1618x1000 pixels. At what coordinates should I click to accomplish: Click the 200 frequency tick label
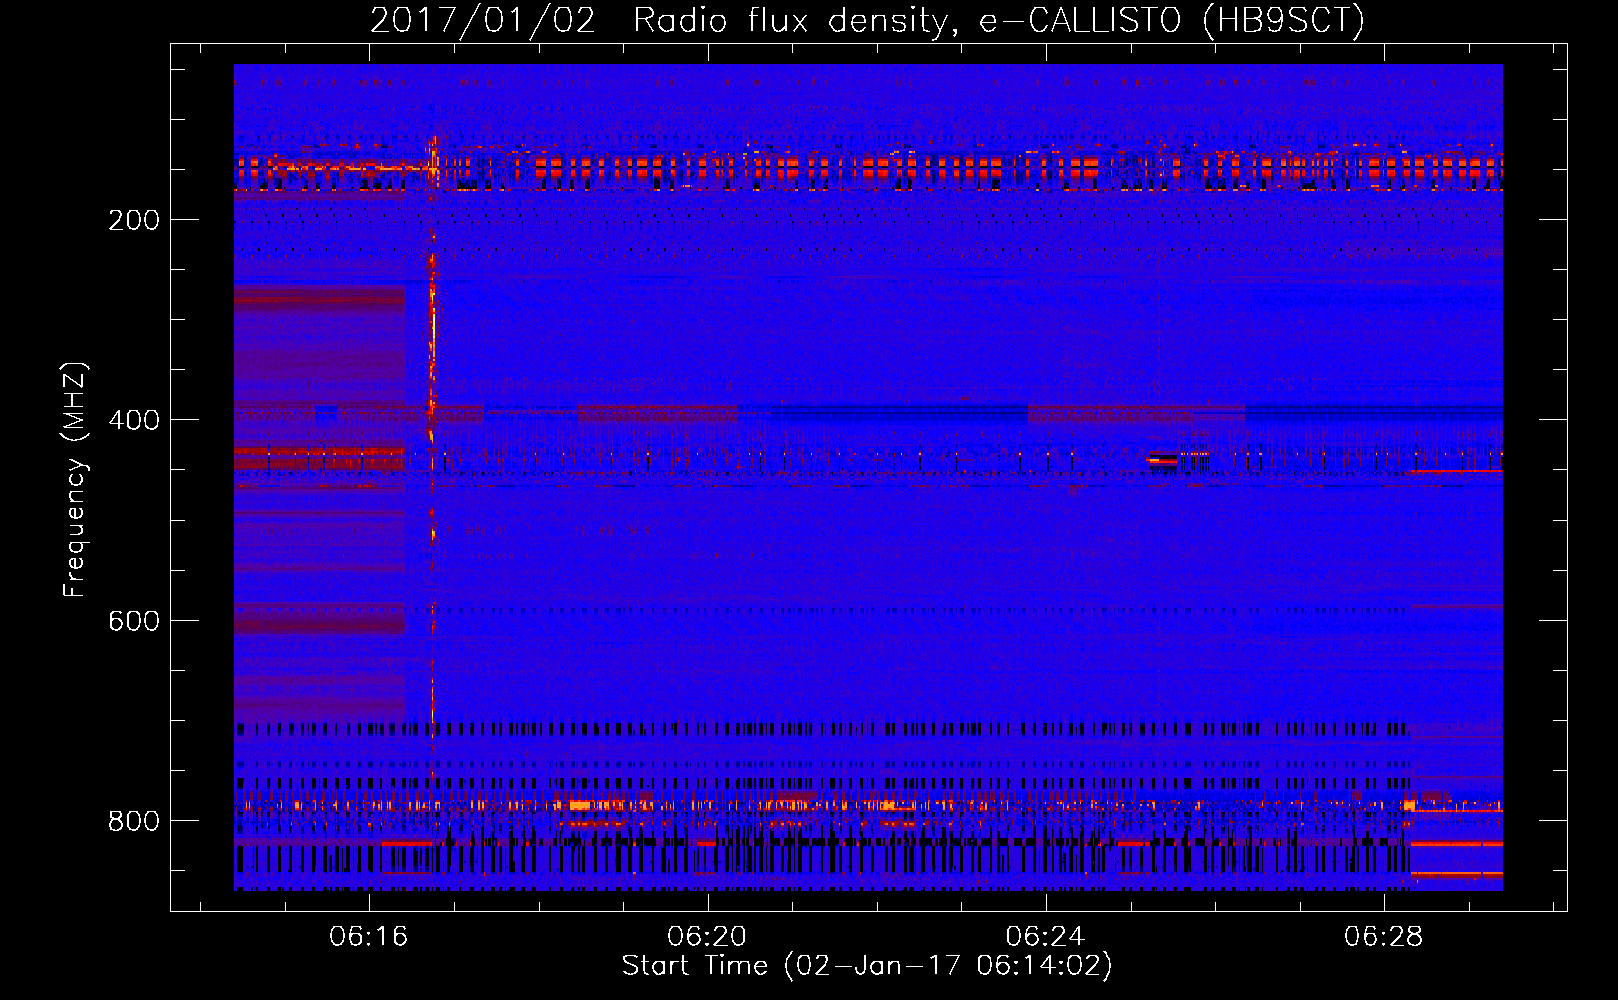(134, 220)
